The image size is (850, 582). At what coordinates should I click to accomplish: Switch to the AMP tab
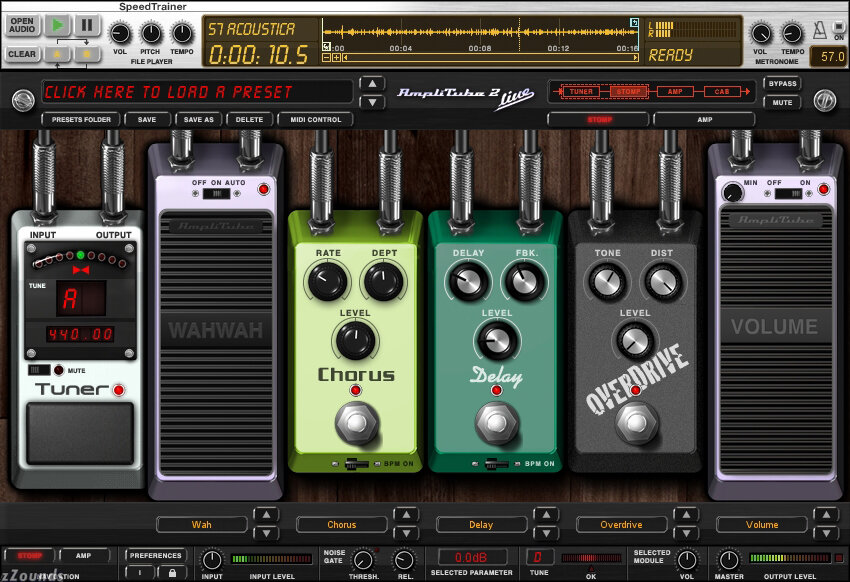pos(704,120)
